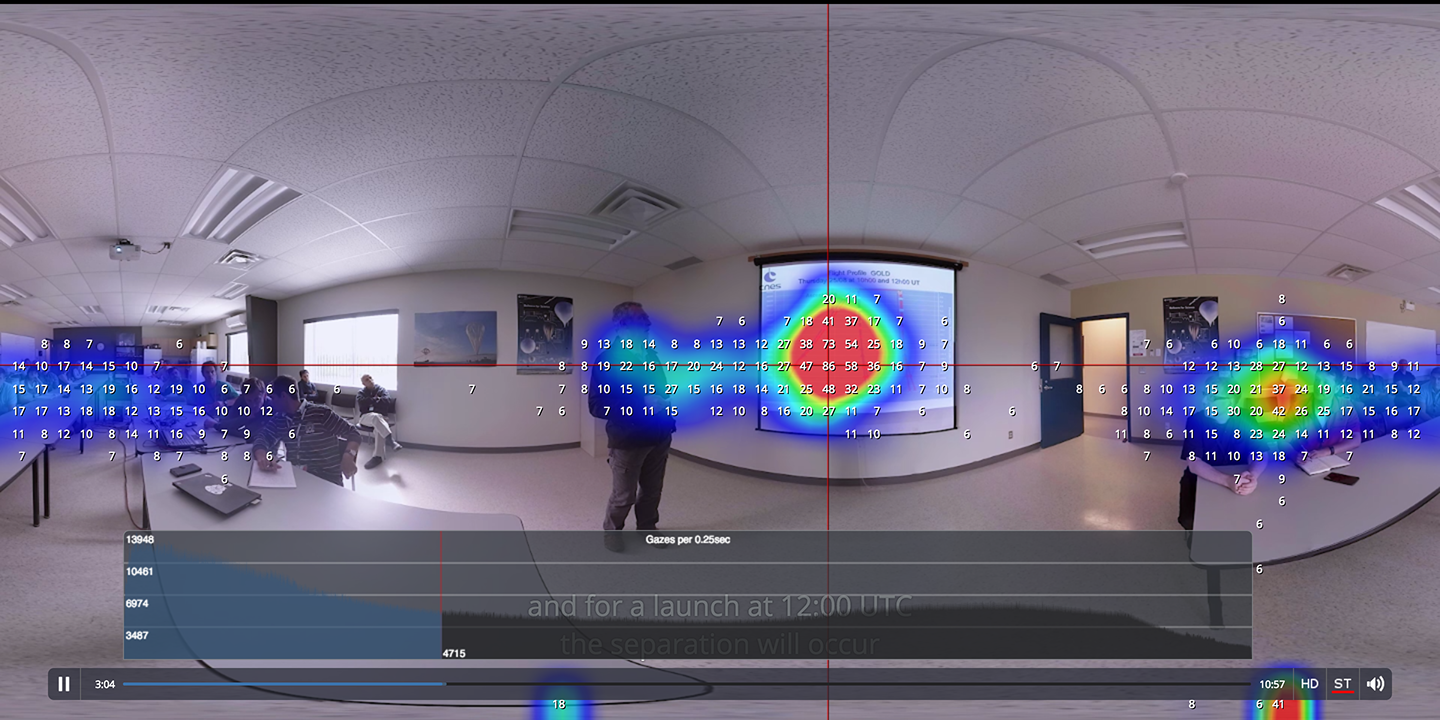Mute the video with the speaker icon
This screenshot has height=720, width=1440.
tap(1375, 684)
